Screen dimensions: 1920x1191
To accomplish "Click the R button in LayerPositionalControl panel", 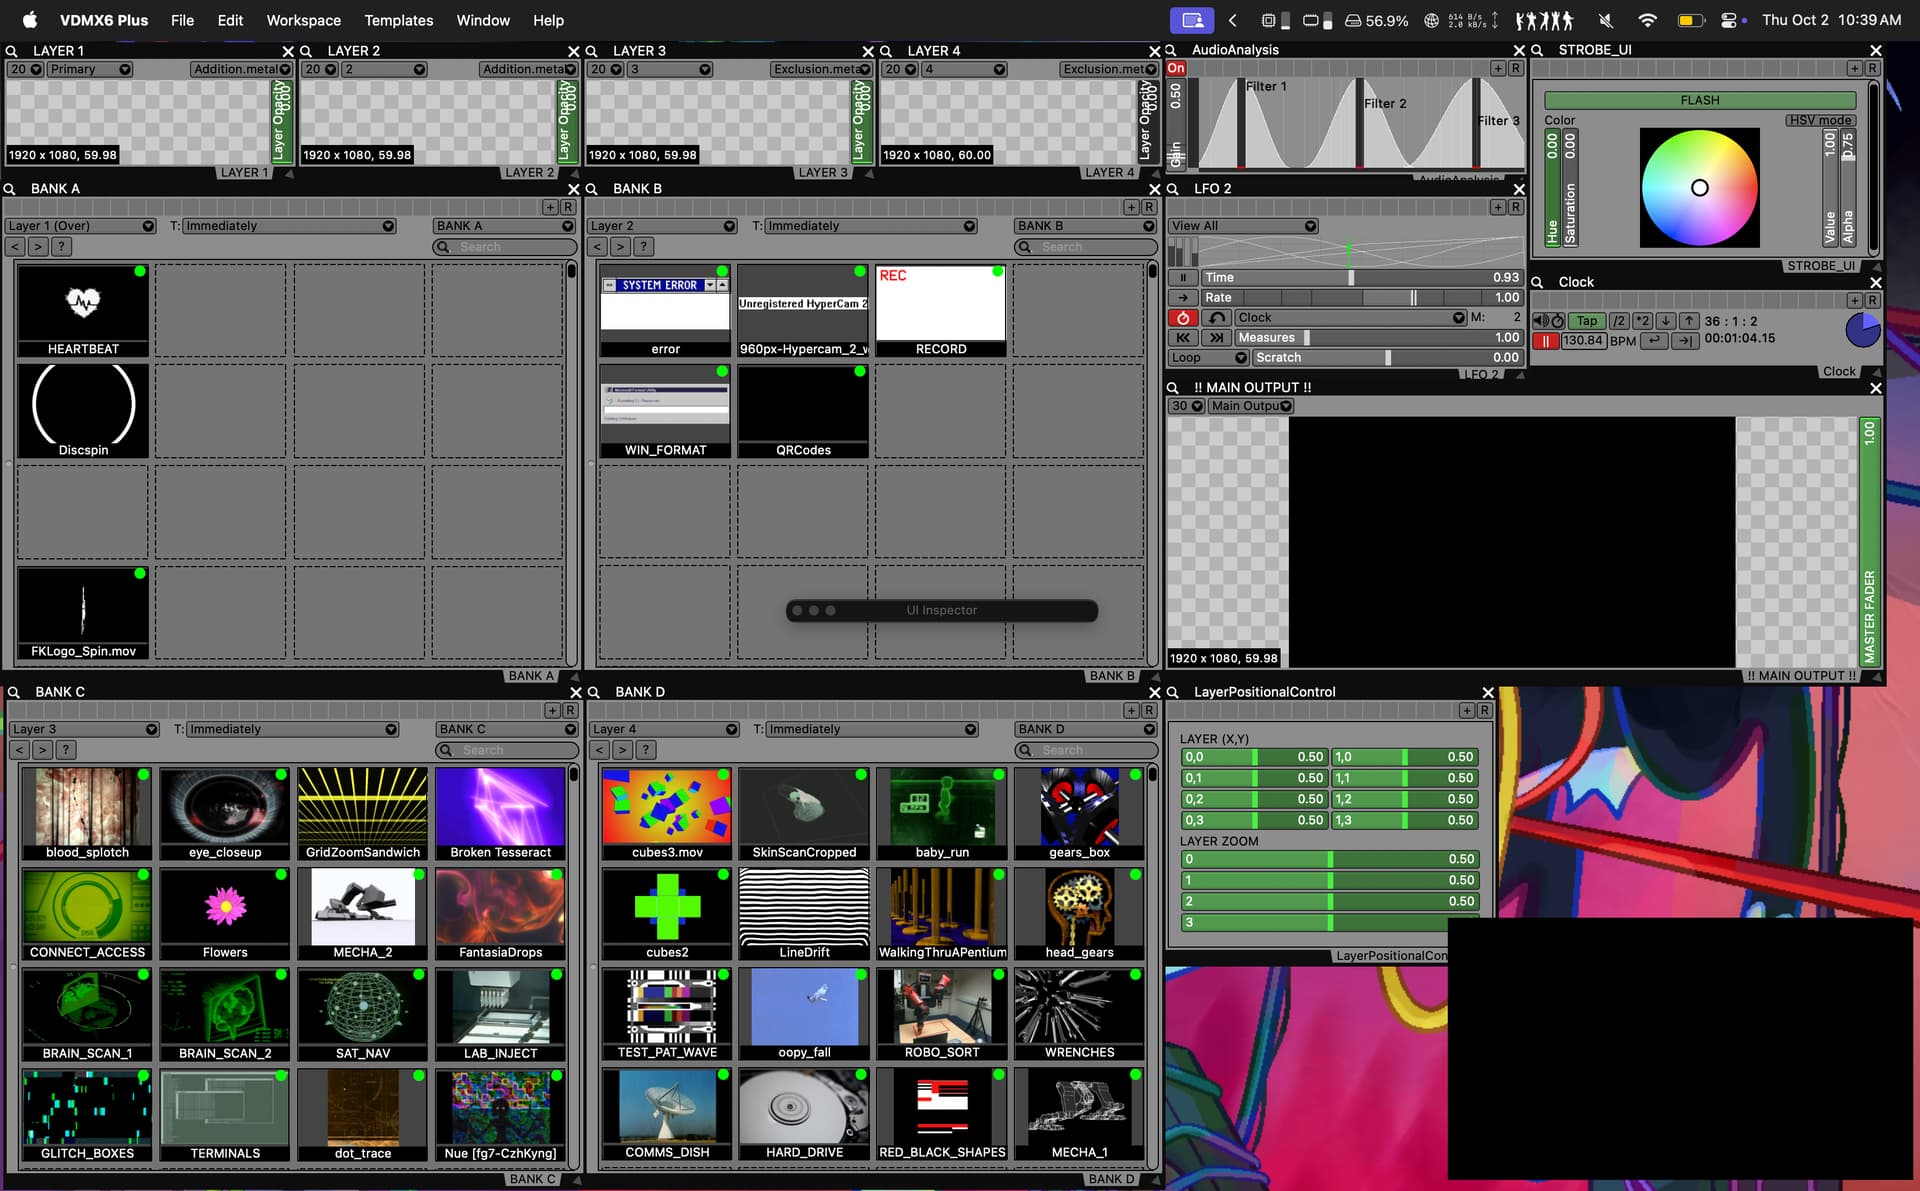I will 1484,711.
